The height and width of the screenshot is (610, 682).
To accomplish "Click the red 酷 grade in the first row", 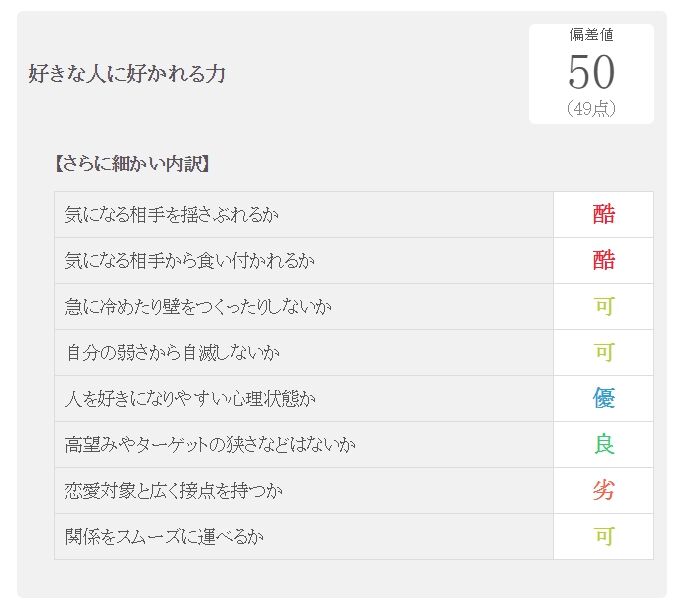I will point(604,214).
